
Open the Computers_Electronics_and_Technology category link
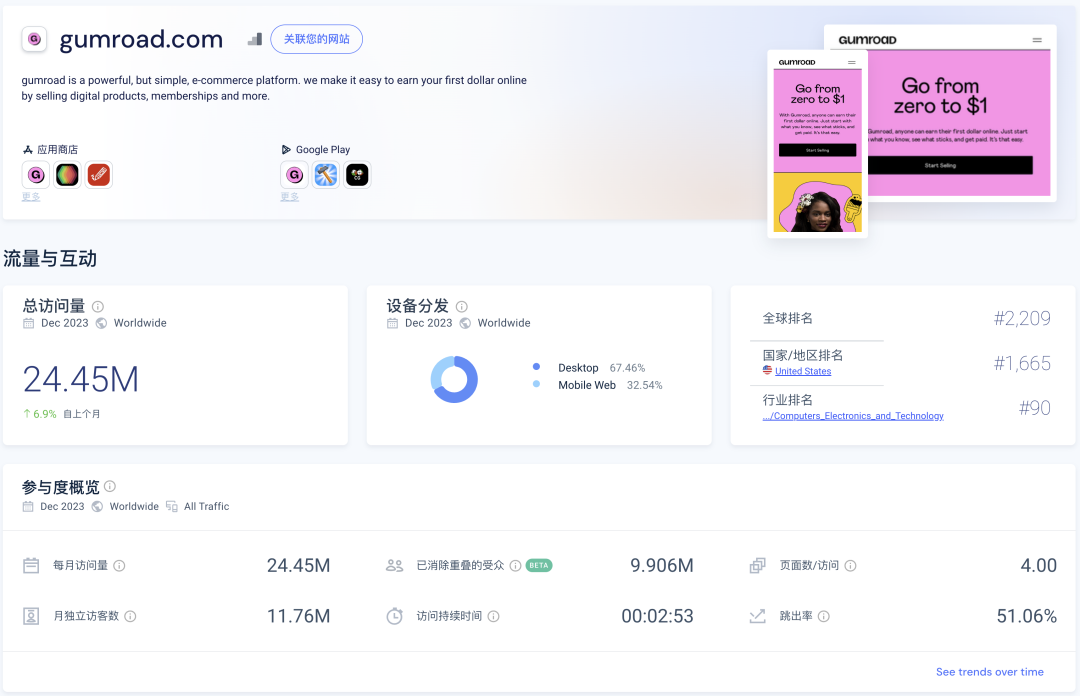click(853, 416)
